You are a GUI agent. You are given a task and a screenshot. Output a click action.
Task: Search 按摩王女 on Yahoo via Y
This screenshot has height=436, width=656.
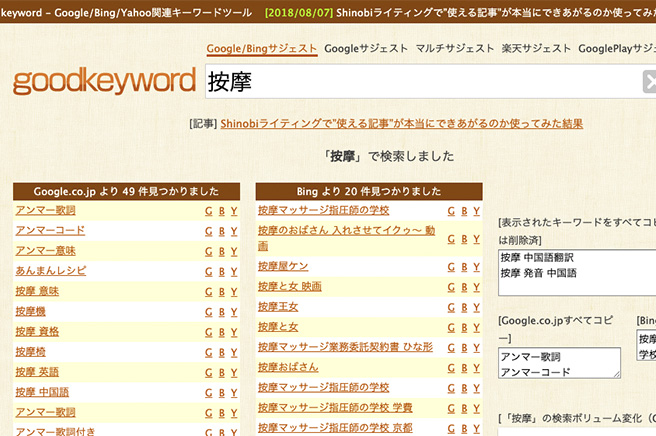point(477,307)
